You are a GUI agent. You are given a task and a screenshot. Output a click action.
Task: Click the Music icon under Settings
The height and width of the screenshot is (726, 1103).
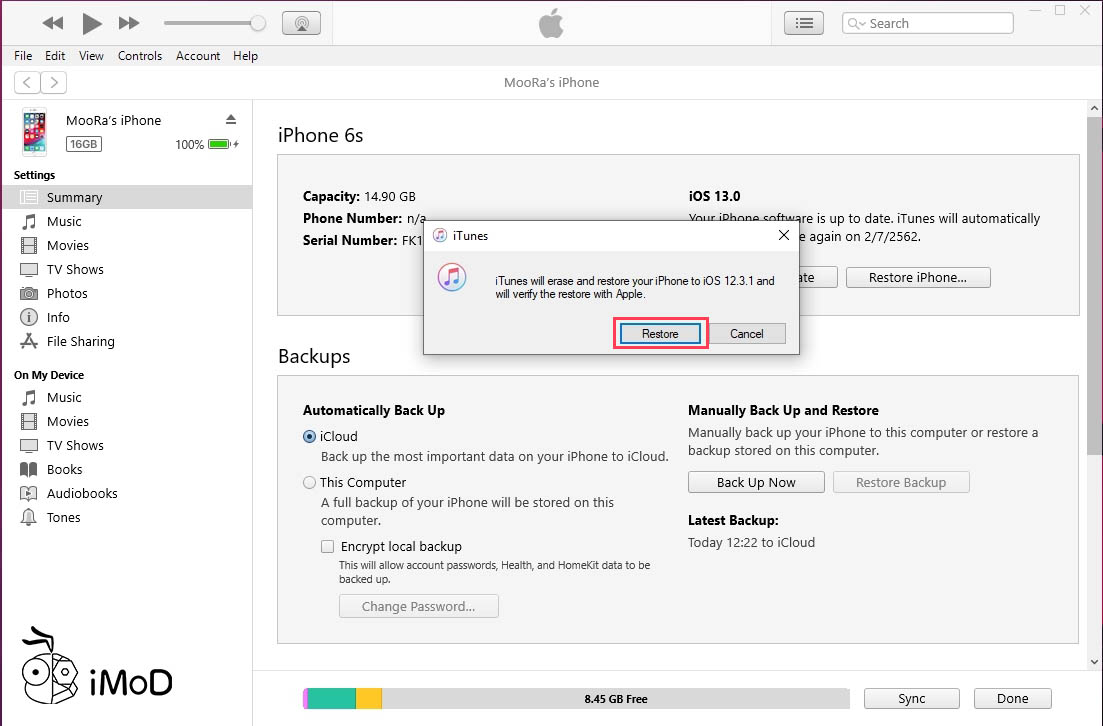tap(29, 222)
